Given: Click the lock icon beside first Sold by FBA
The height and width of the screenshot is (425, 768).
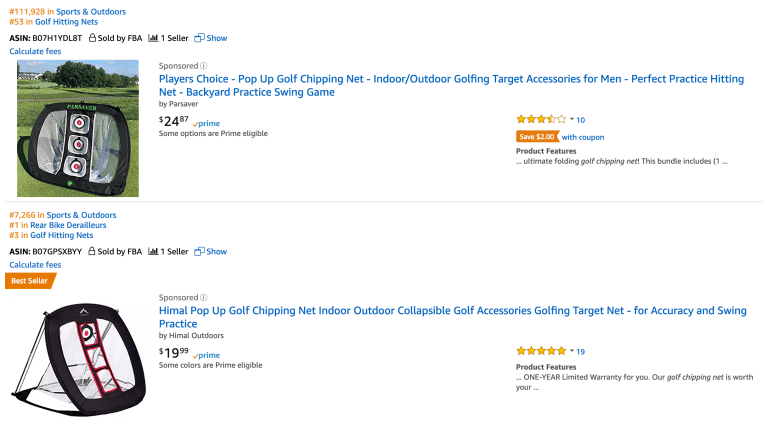Looking at the screenshot, I should tap(92, 38).
